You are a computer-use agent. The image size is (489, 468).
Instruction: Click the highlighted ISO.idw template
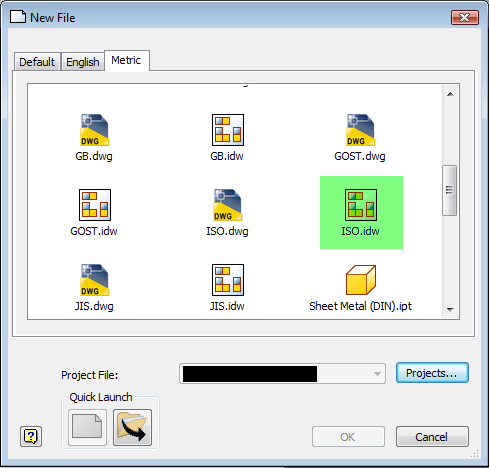click(x=361, y=212)
